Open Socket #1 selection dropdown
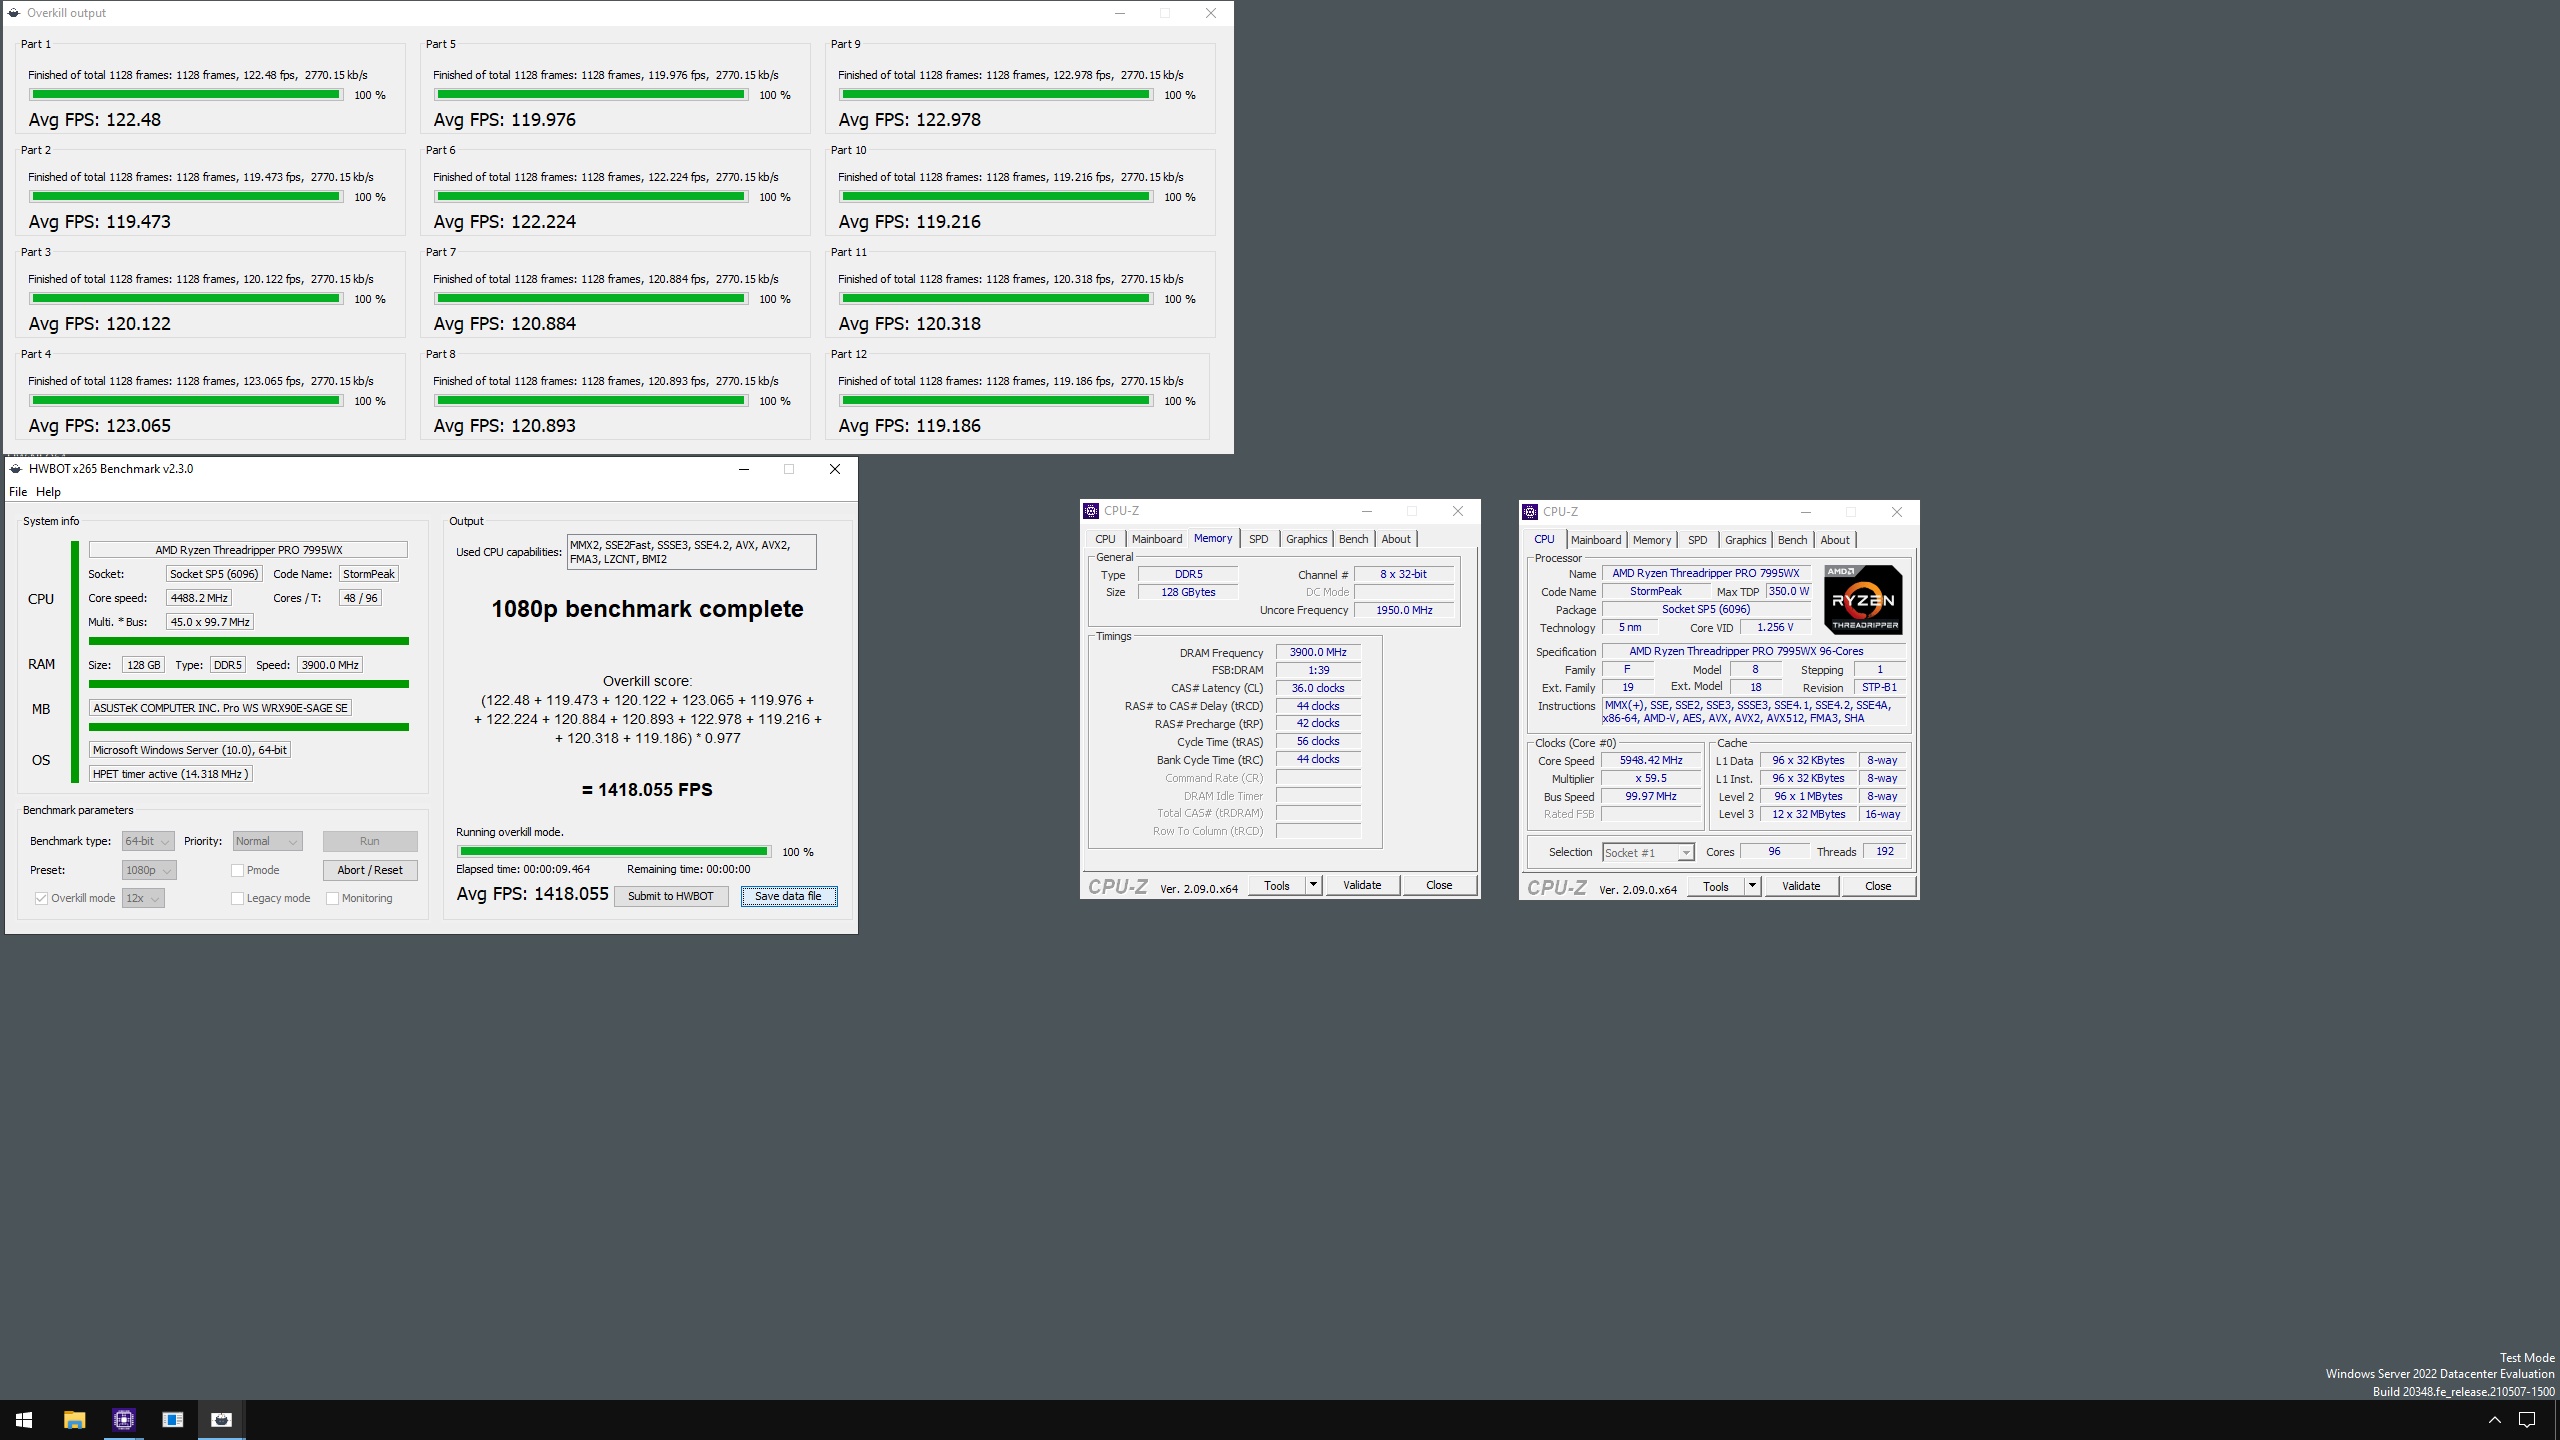The height and width of the screenshot is (1440, 2560). (x=1648, y=853)
